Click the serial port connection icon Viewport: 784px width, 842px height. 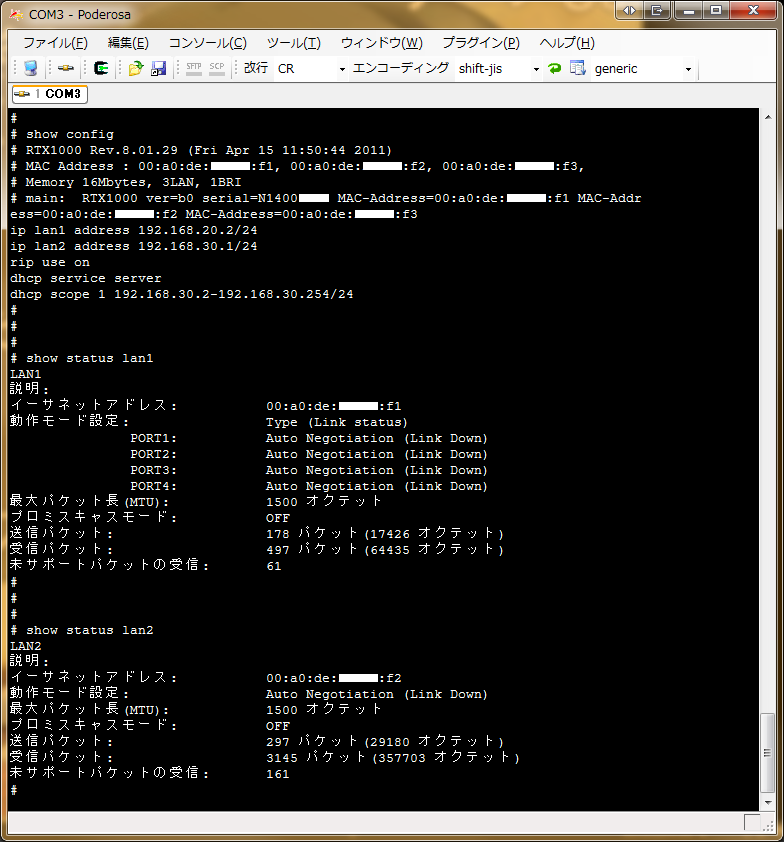point(65,69)
